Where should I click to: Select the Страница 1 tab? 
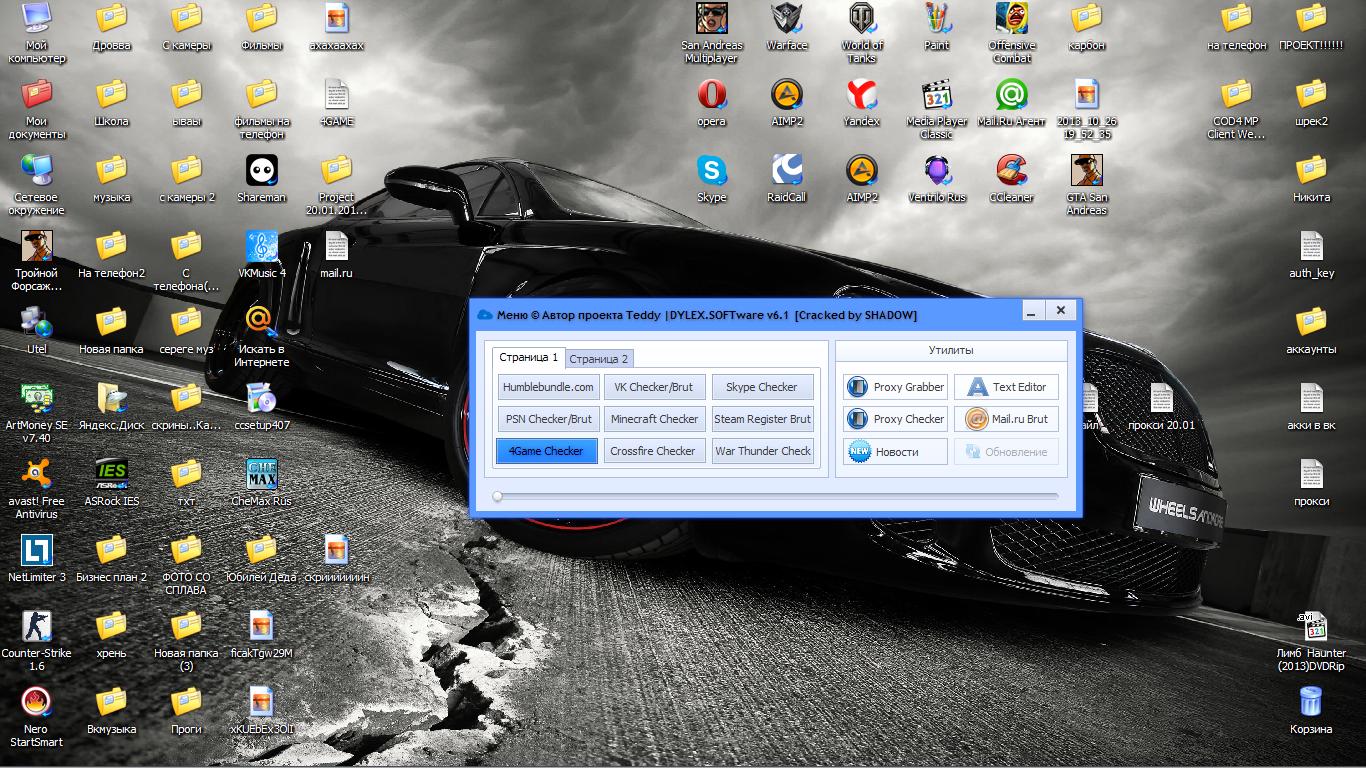click(x=529, y=357)
